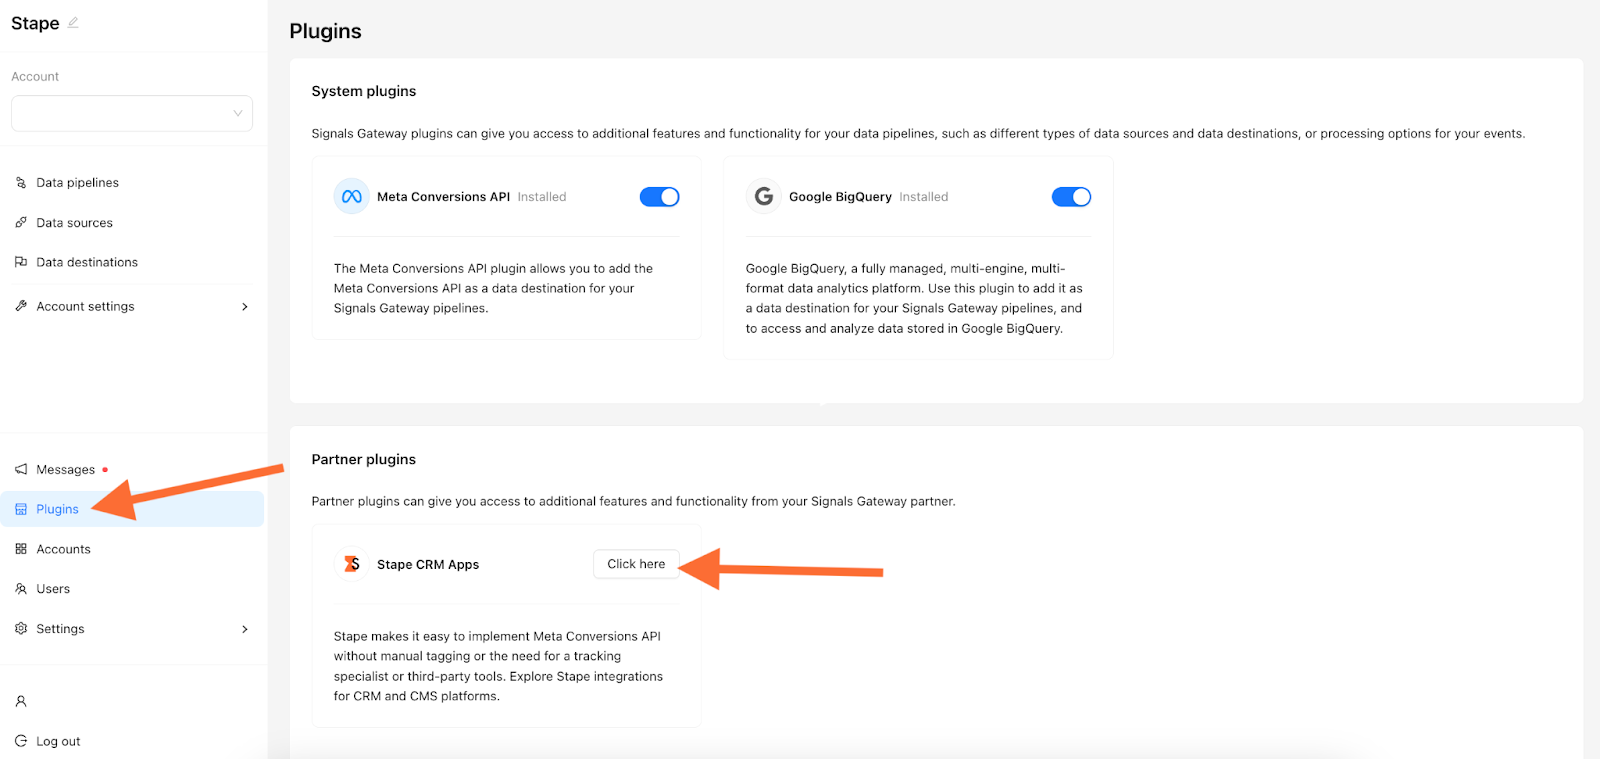
Task: Click the Google BigQuery G logo
Action: tap(764, 197)
